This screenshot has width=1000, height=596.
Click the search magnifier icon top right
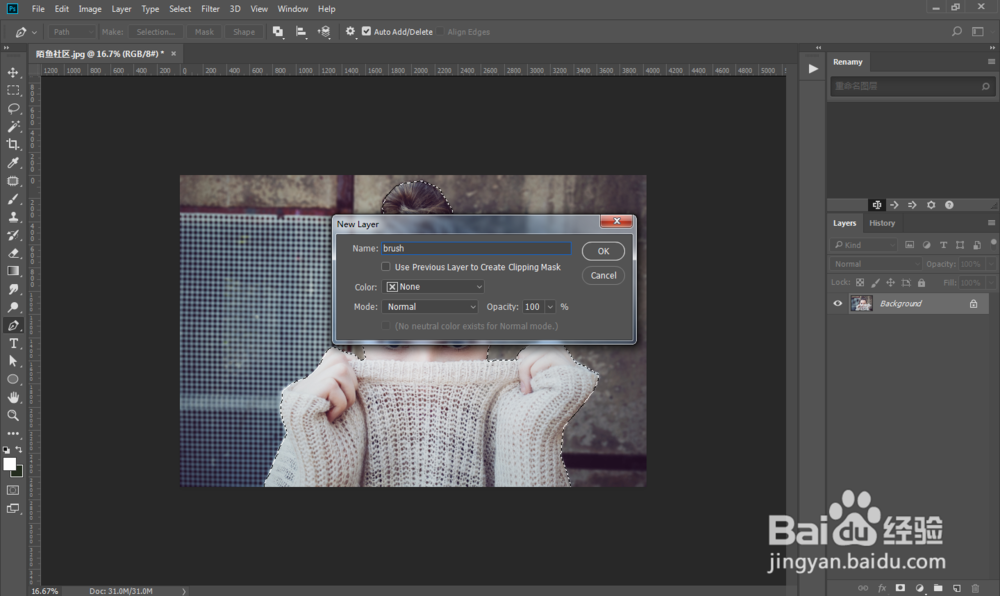click(x=957, y=31)
